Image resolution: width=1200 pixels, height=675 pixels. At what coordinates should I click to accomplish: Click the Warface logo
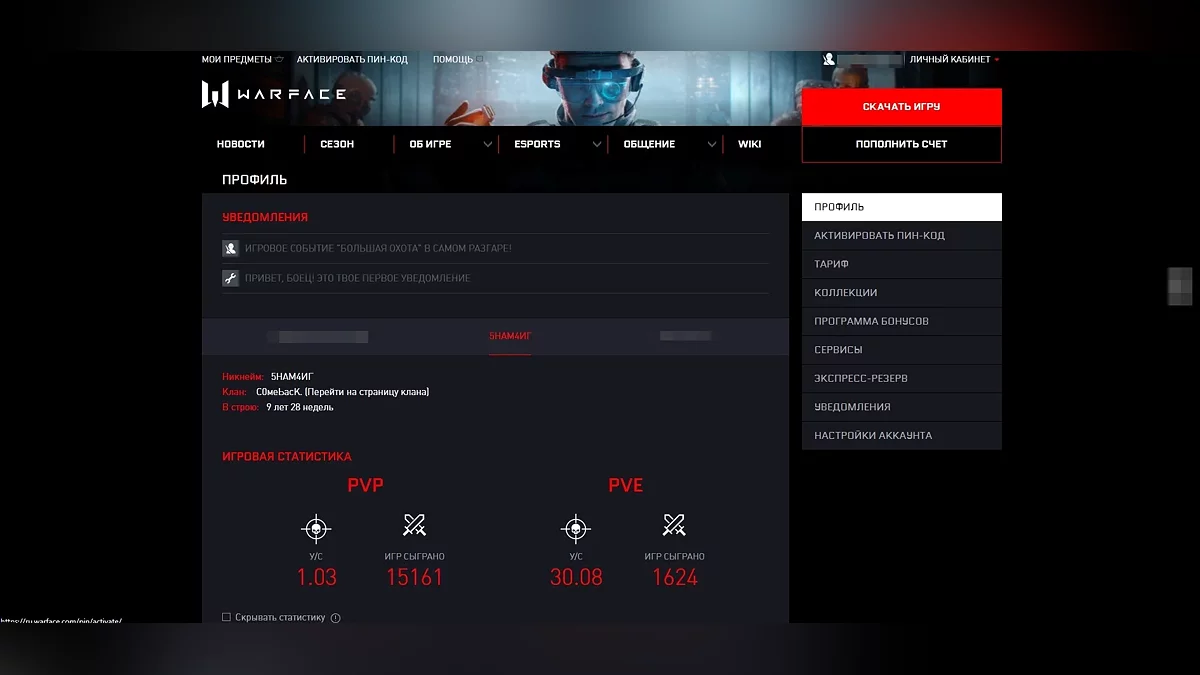pos(274,94)
